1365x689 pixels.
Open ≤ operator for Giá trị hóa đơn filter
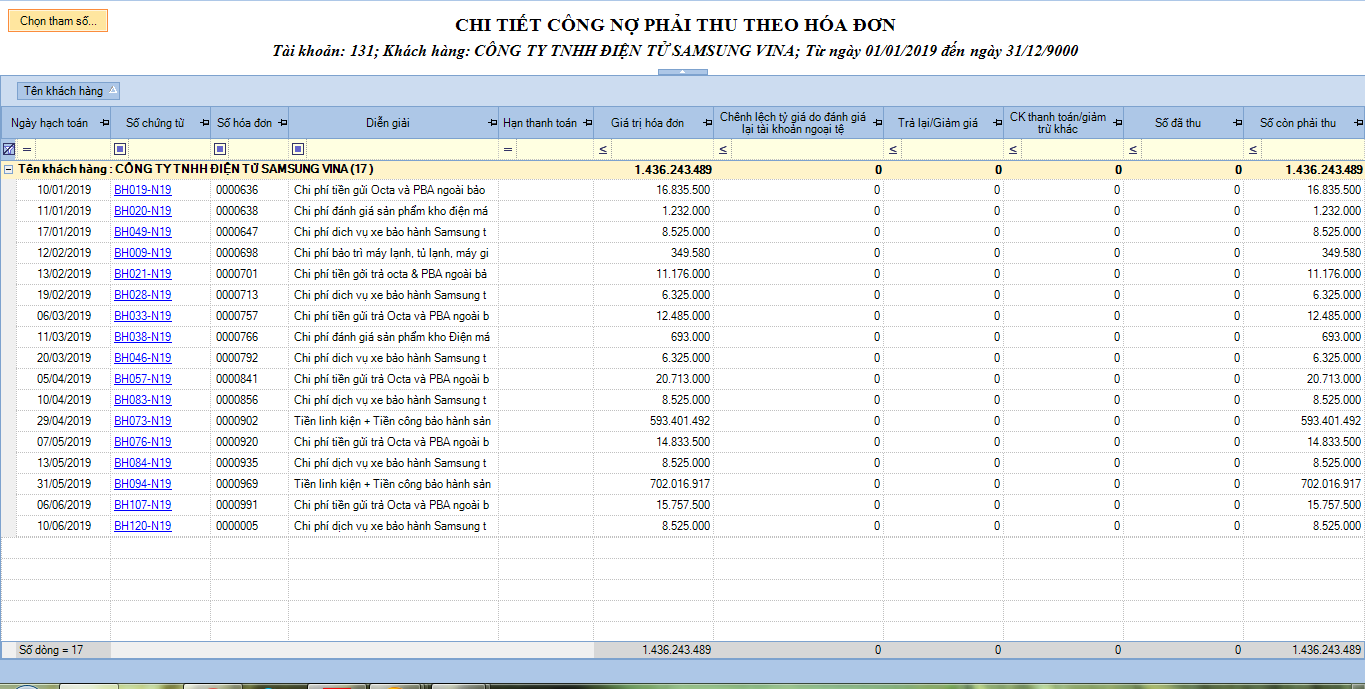point(603,150)
